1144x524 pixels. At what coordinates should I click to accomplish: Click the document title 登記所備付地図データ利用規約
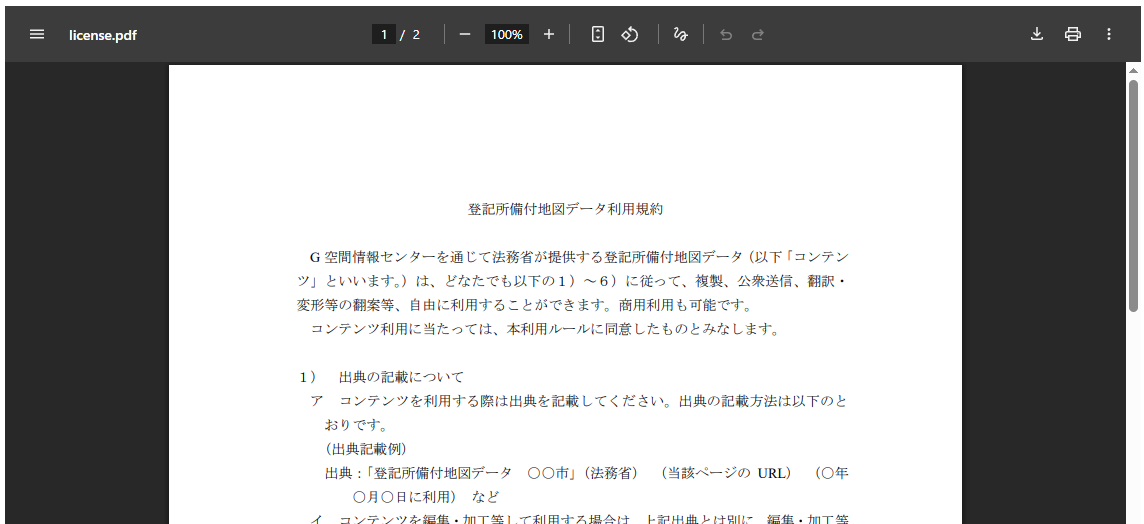[565, 209]
